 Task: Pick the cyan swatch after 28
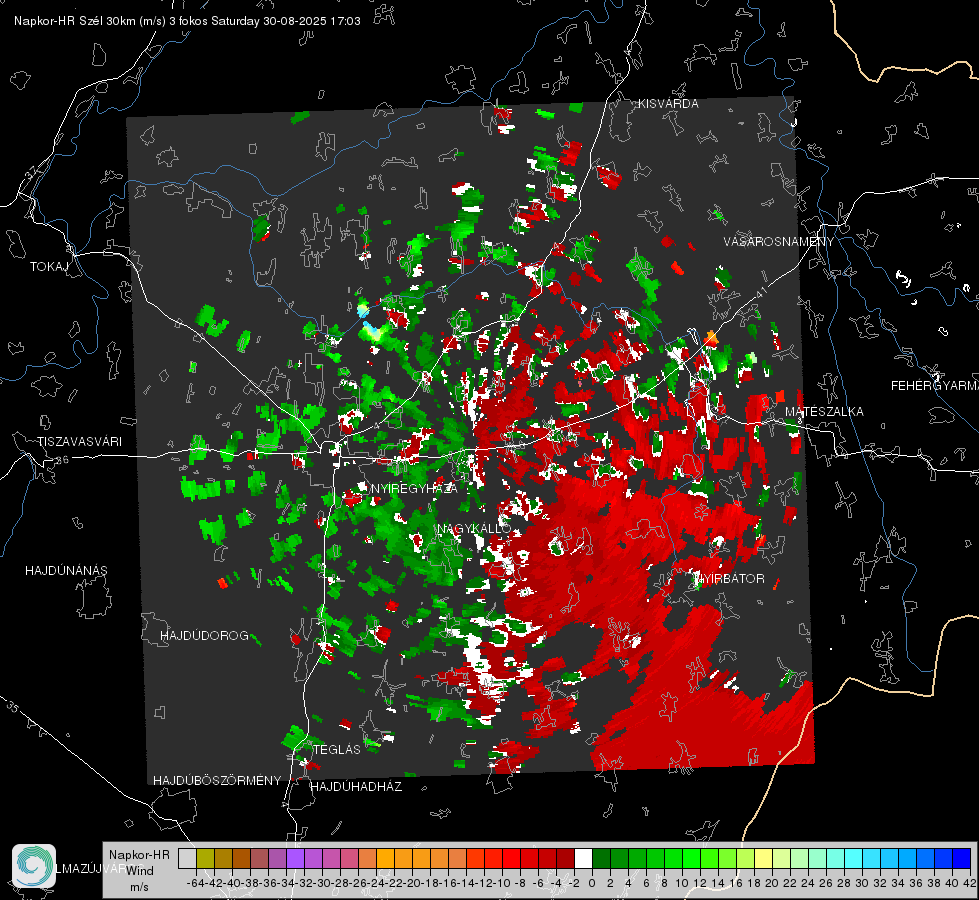854,858
